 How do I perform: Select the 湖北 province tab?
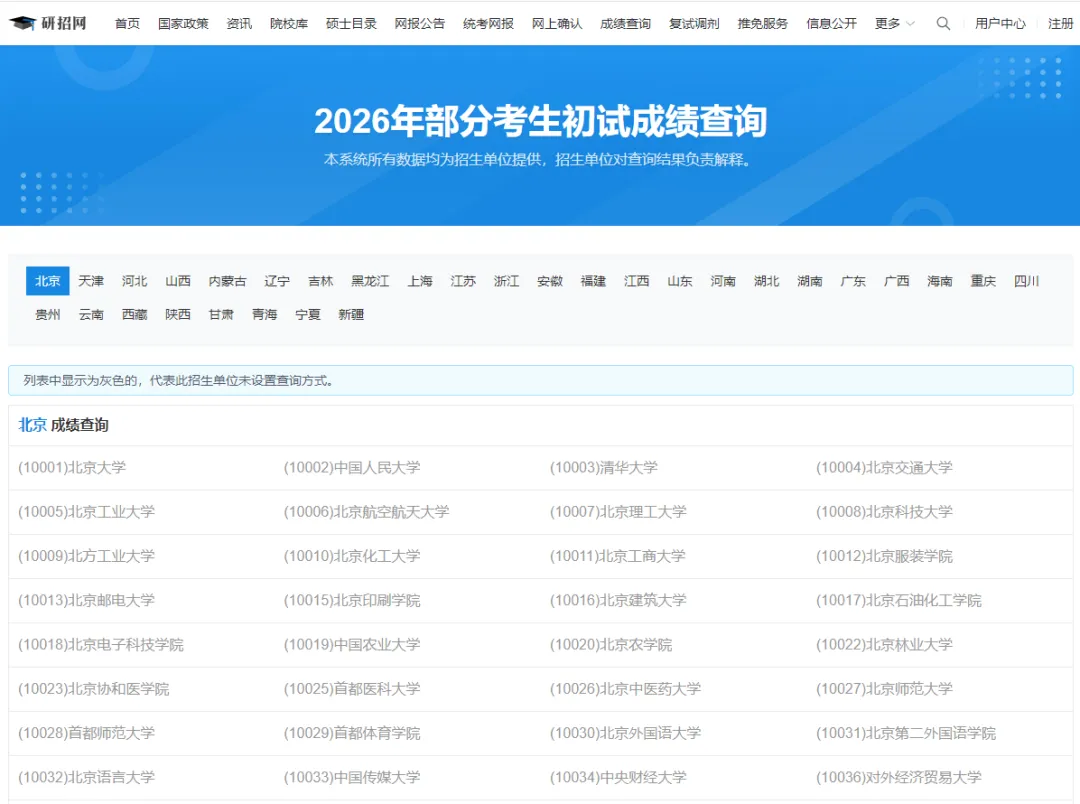(x=767, y=280)
